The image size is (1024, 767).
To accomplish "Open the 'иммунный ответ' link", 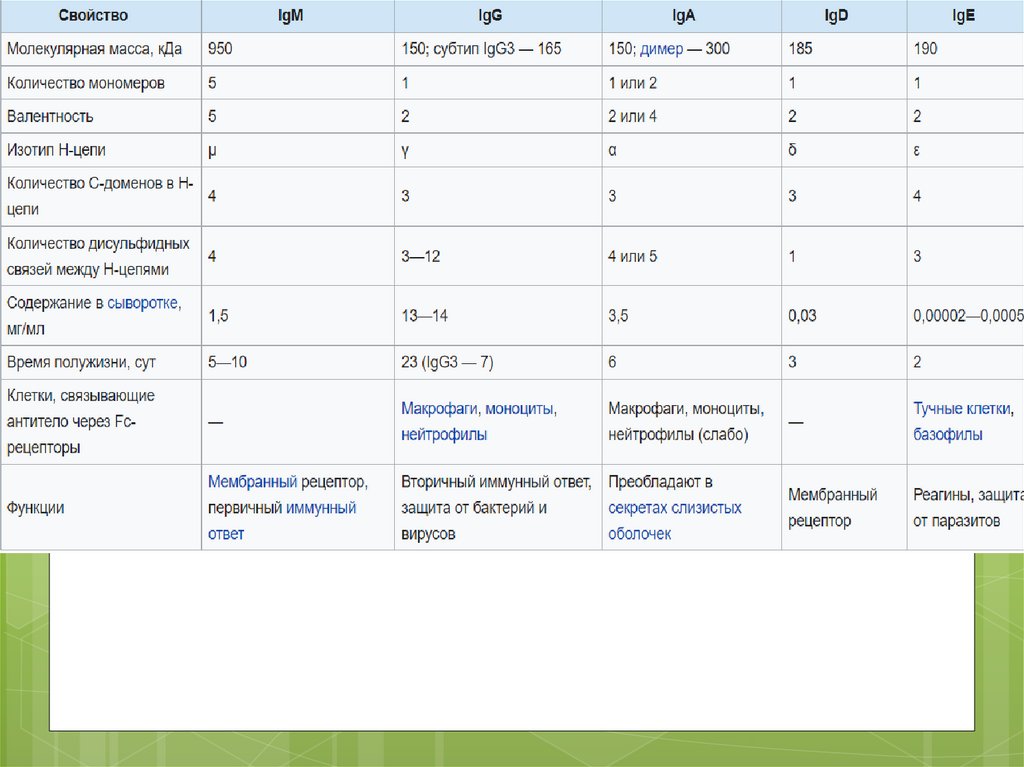I will point(281,521).
